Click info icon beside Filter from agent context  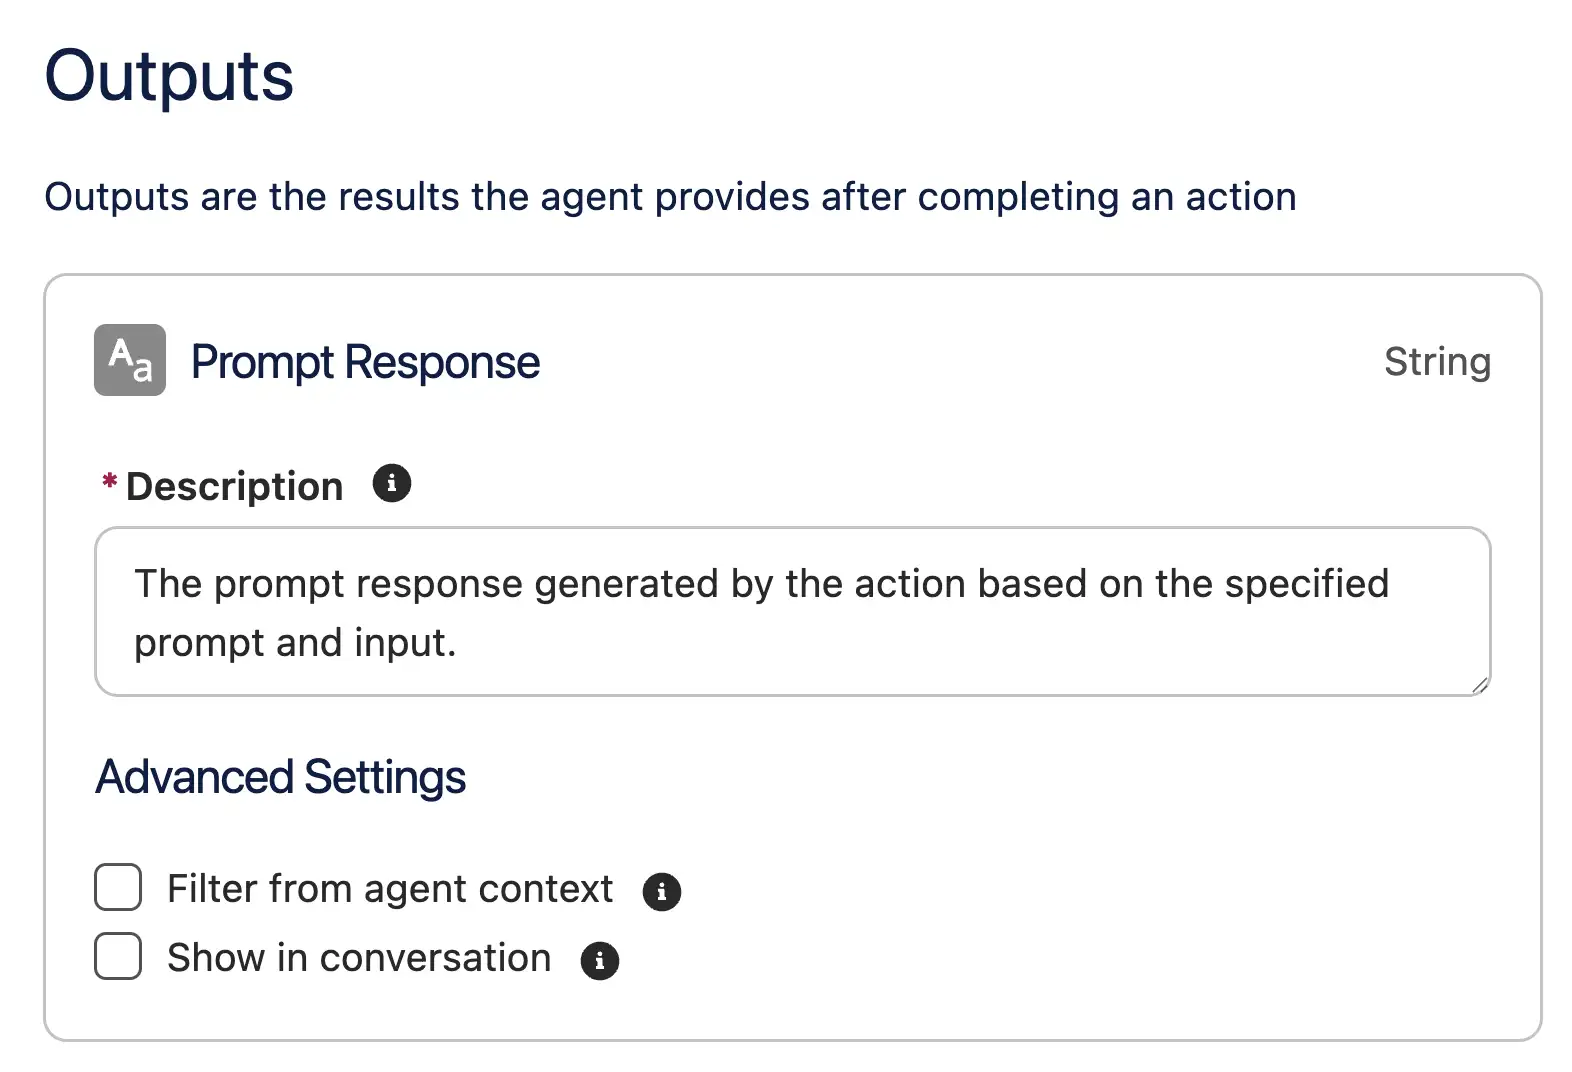[661, 891]
